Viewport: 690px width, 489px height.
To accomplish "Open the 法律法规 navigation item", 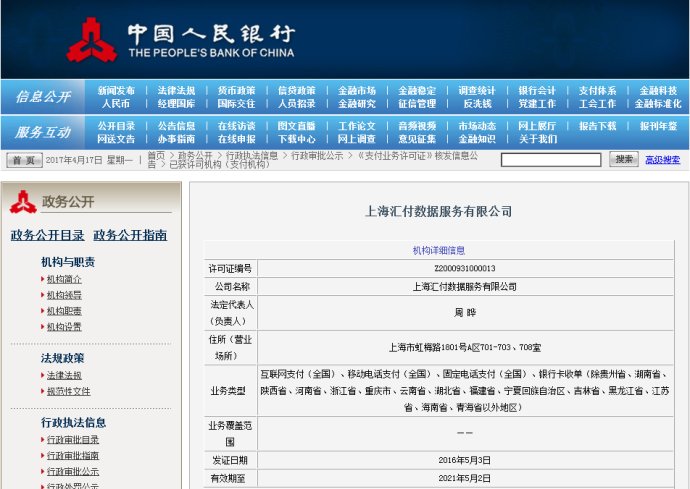I will (176, 91).
